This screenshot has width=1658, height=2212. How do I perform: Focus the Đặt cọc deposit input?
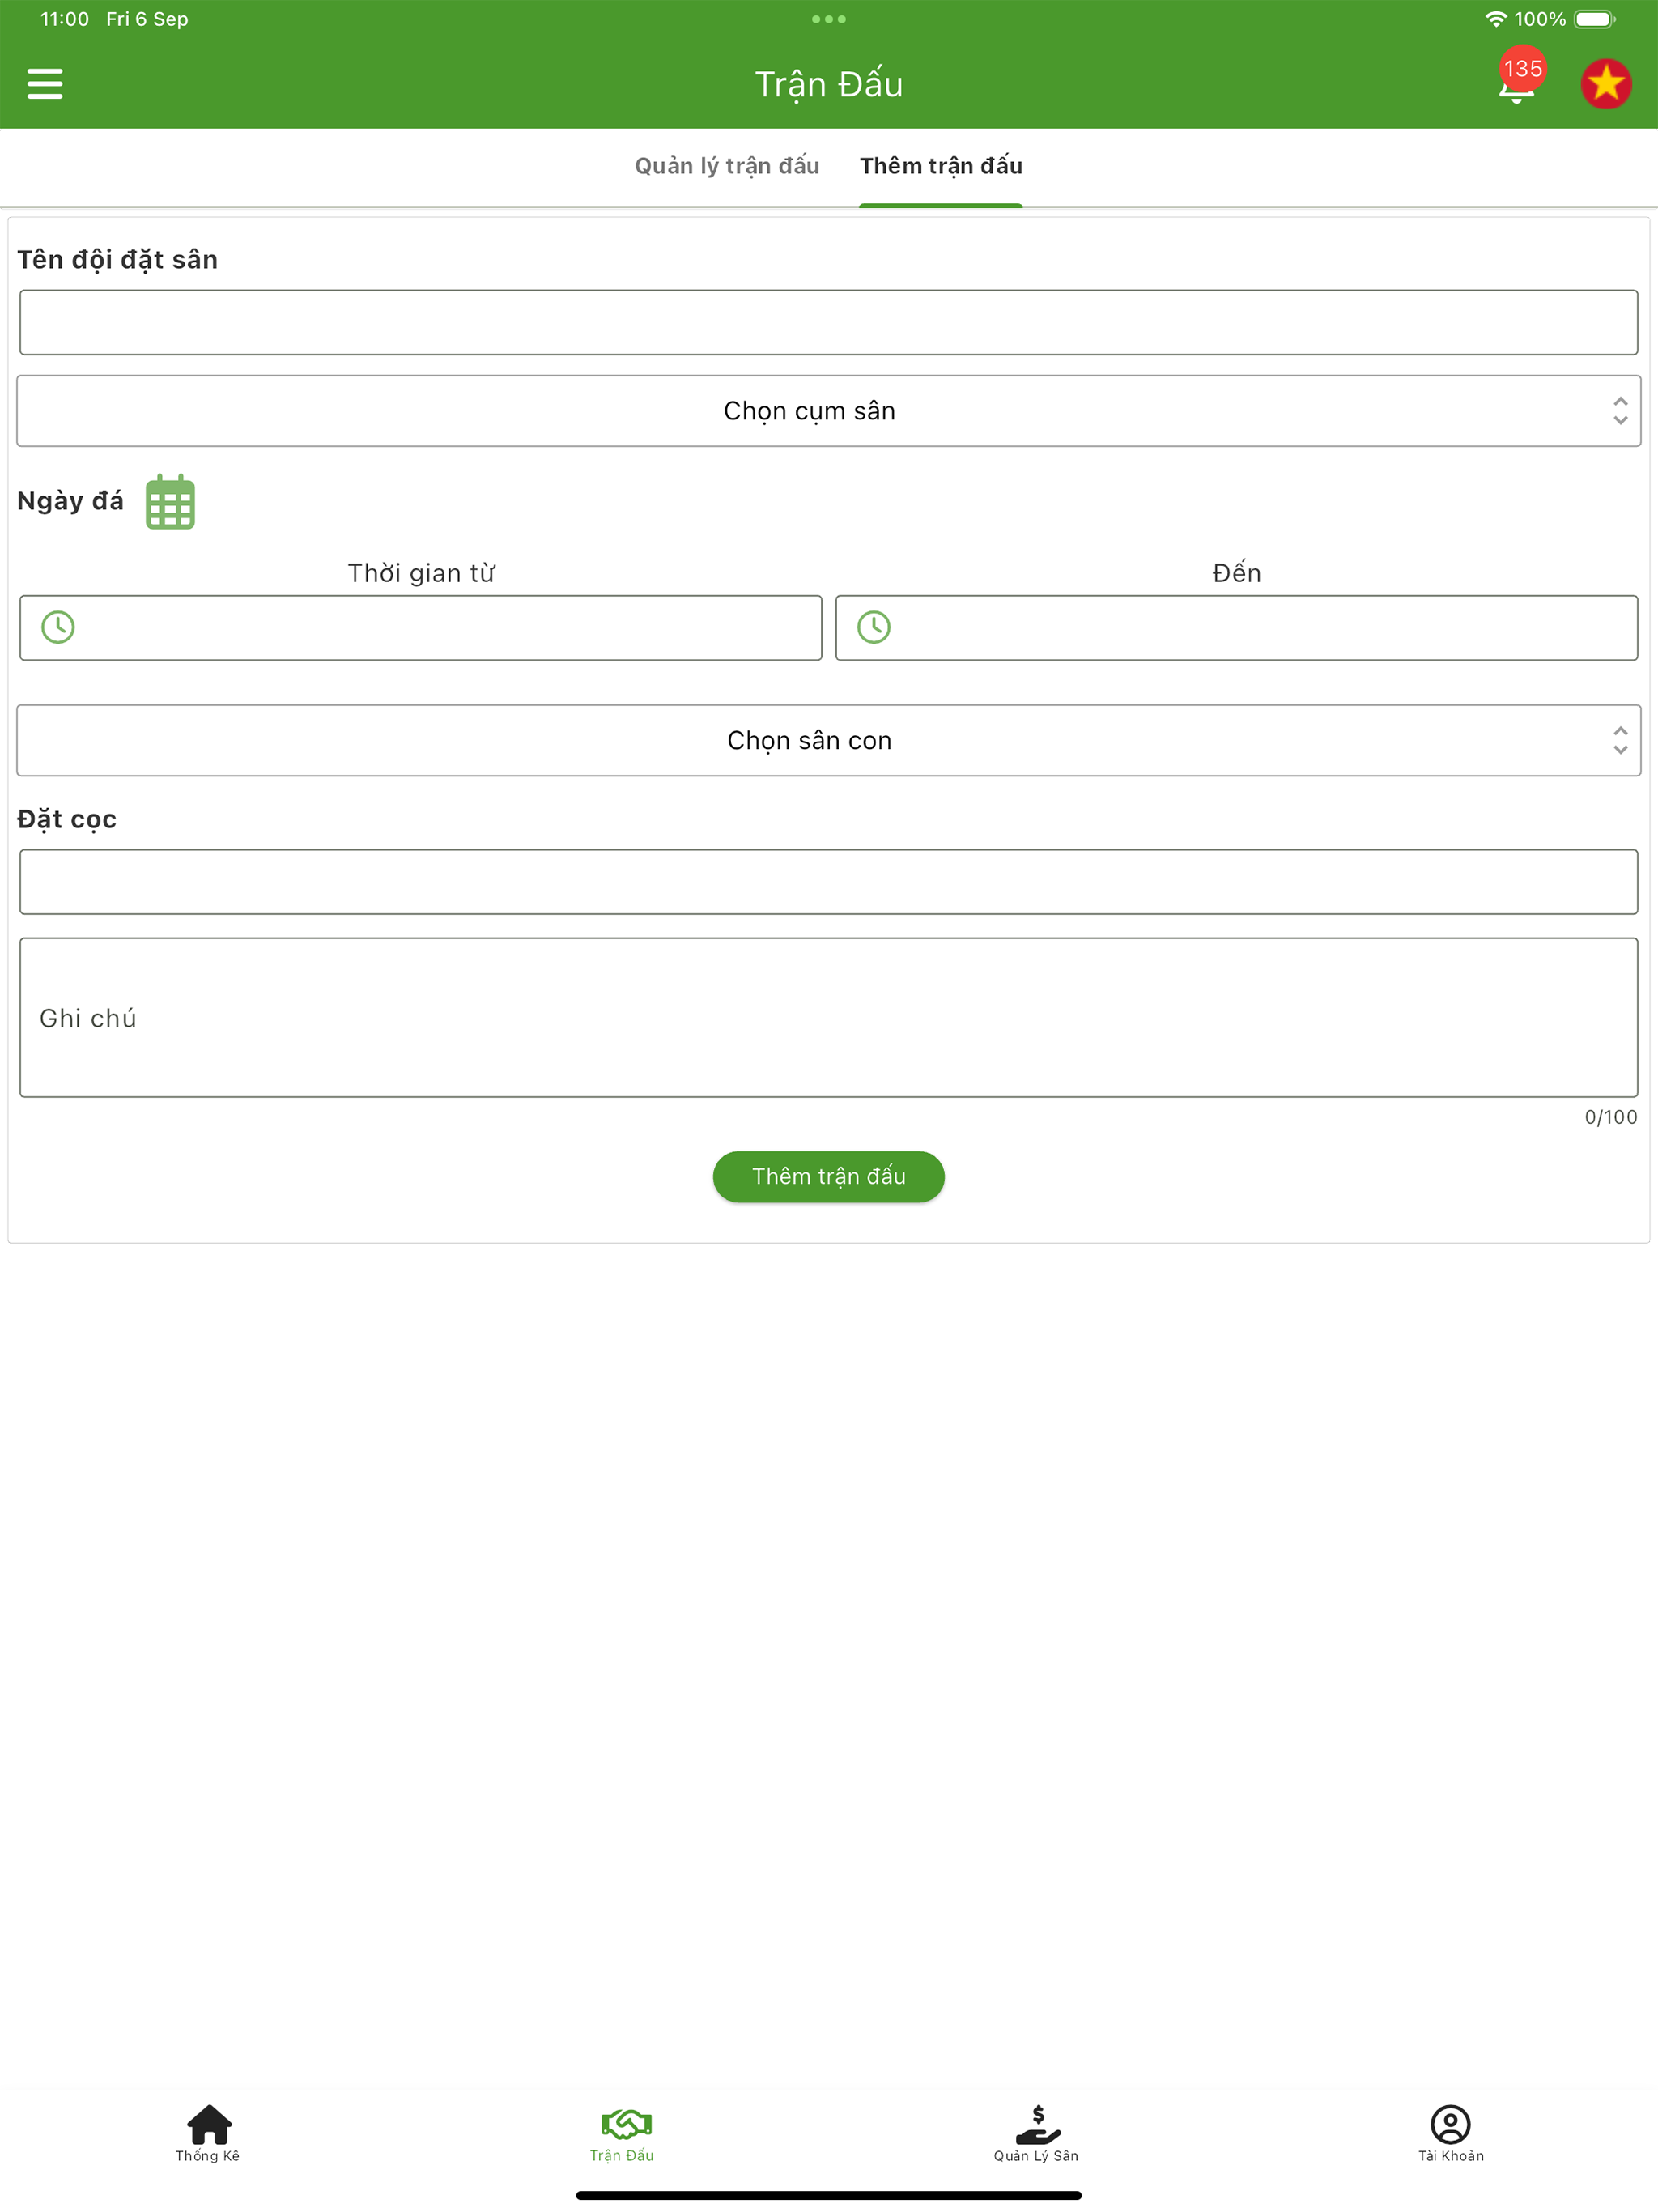tap(829, 882)
